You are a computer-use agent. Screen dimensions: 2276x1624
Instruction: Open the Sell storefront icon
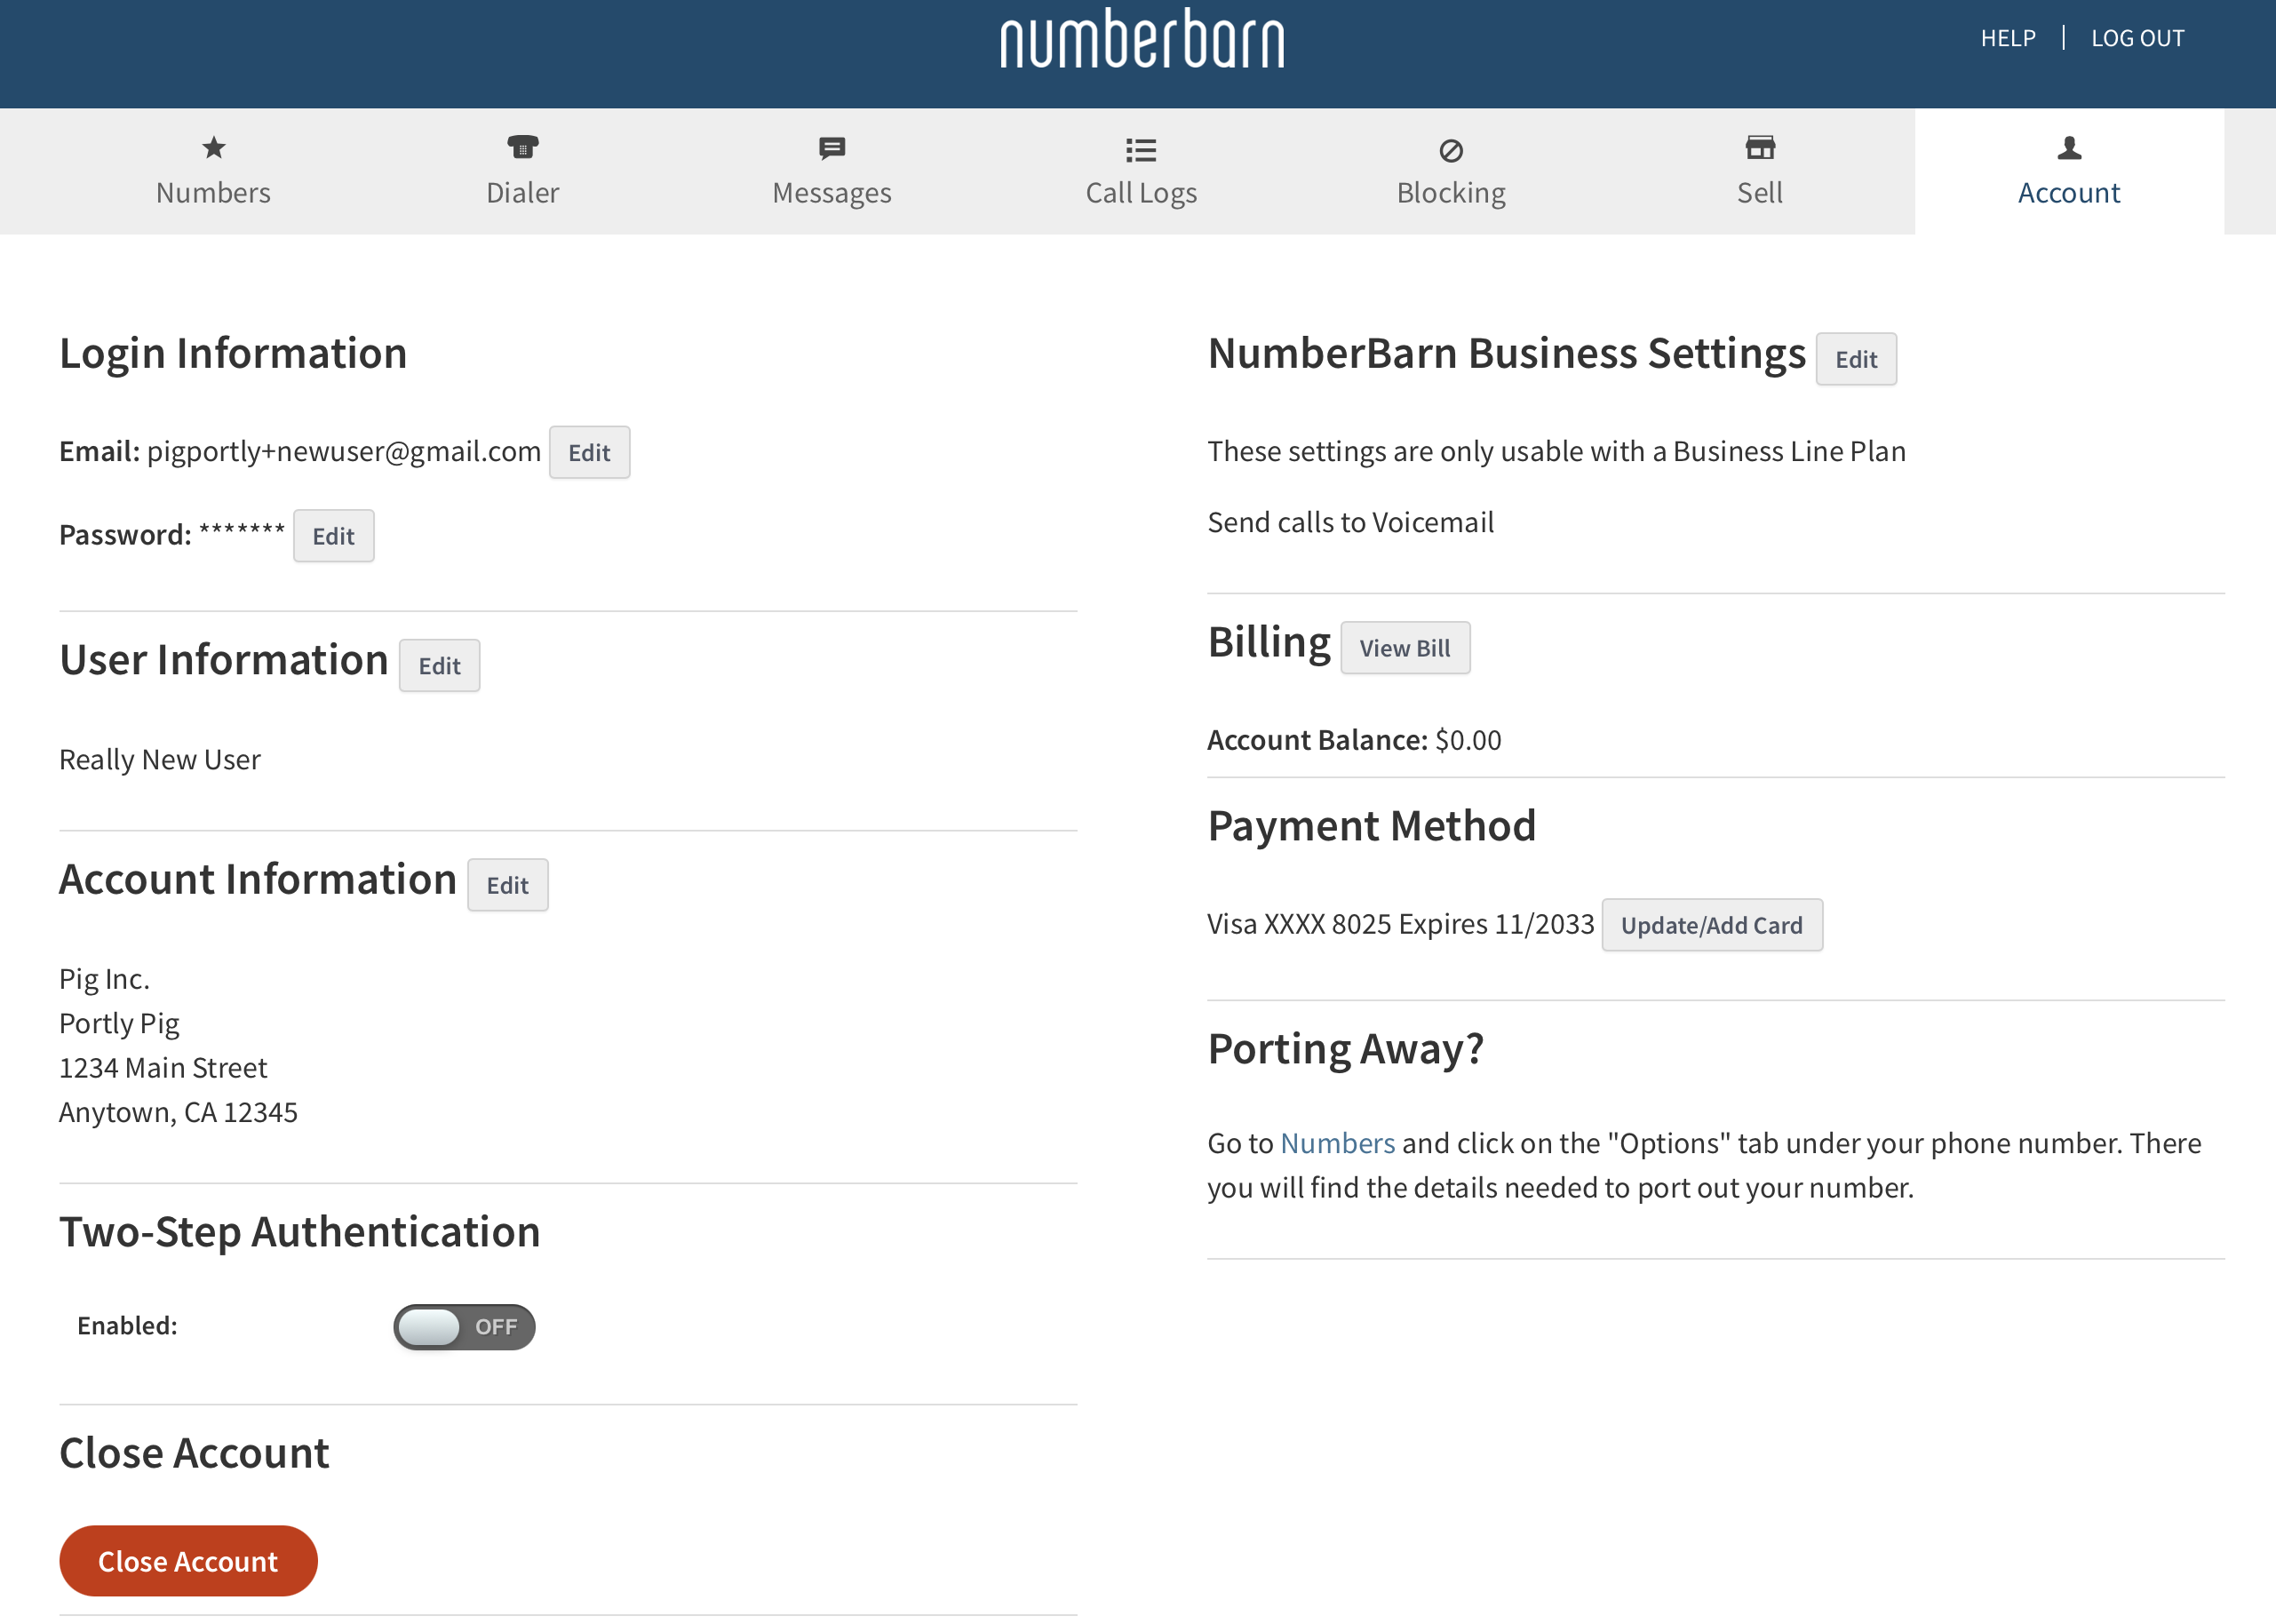[1760, 148]
